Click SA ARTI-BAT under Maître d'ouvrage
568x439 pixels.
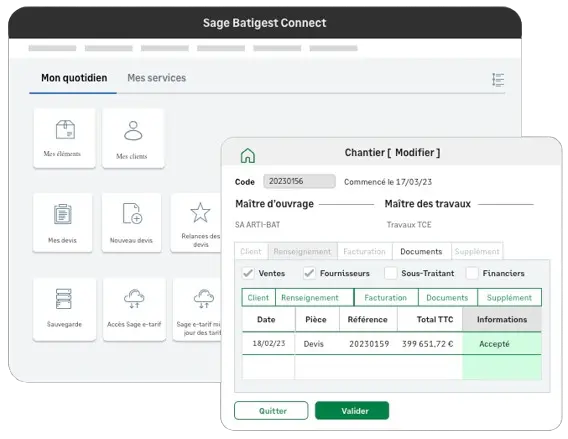[x=258, y=225]
